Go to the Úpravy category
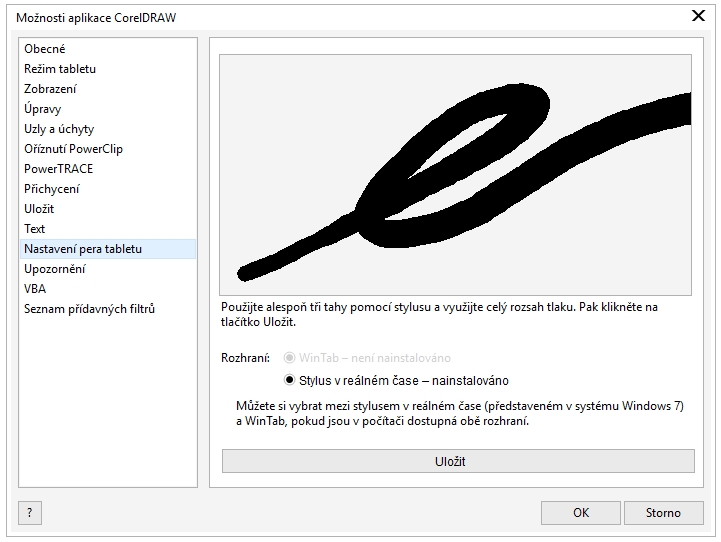Image resolution: width=721 pixels, height=542 pixels. pos(44,109)
